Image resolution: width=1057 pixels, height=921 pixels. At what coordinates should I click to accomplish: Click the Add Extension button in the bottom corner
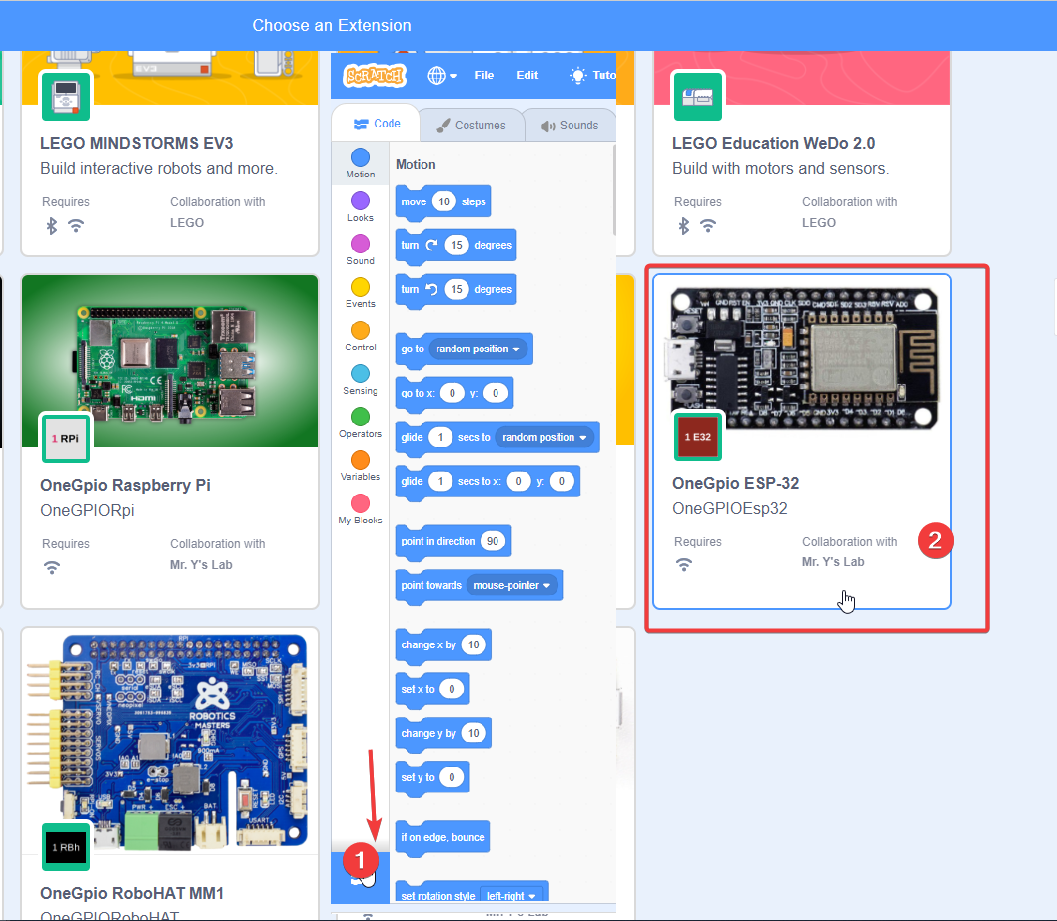tap(361, 877)
